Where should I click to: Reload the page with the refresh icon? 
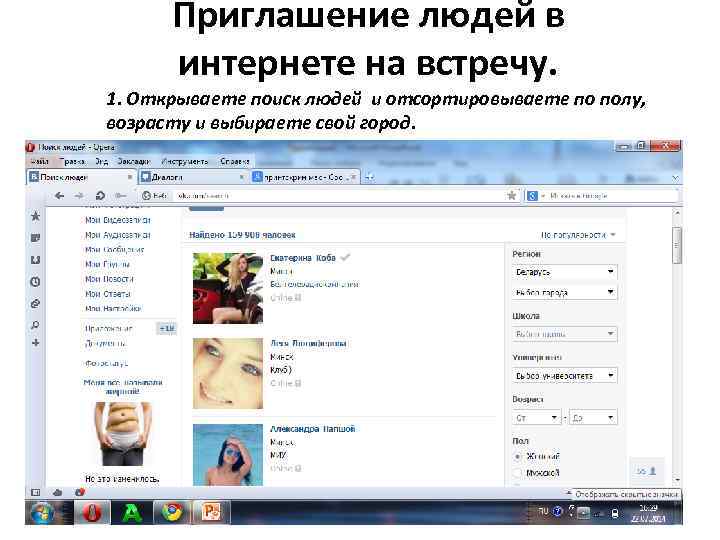coord(100,196)
